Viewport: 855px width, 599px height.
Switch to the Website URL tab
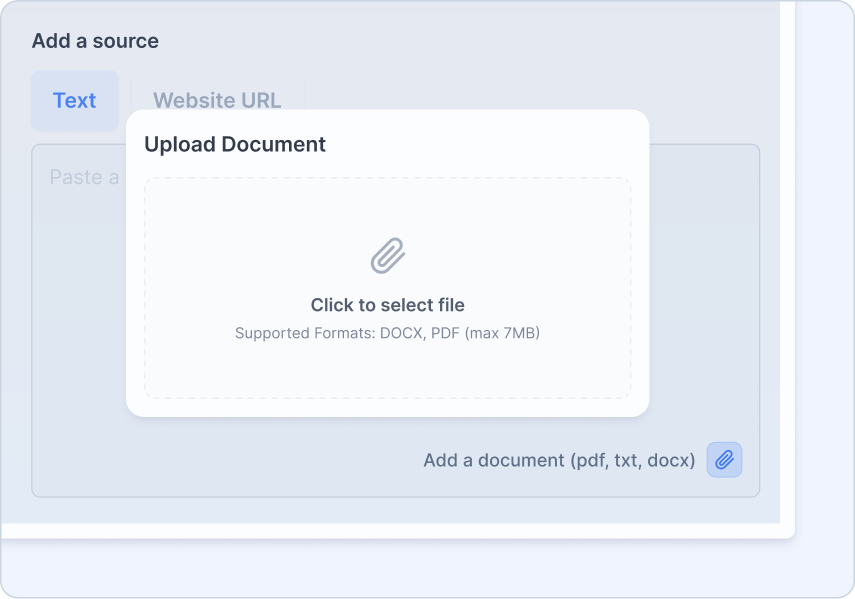point(216,99)
